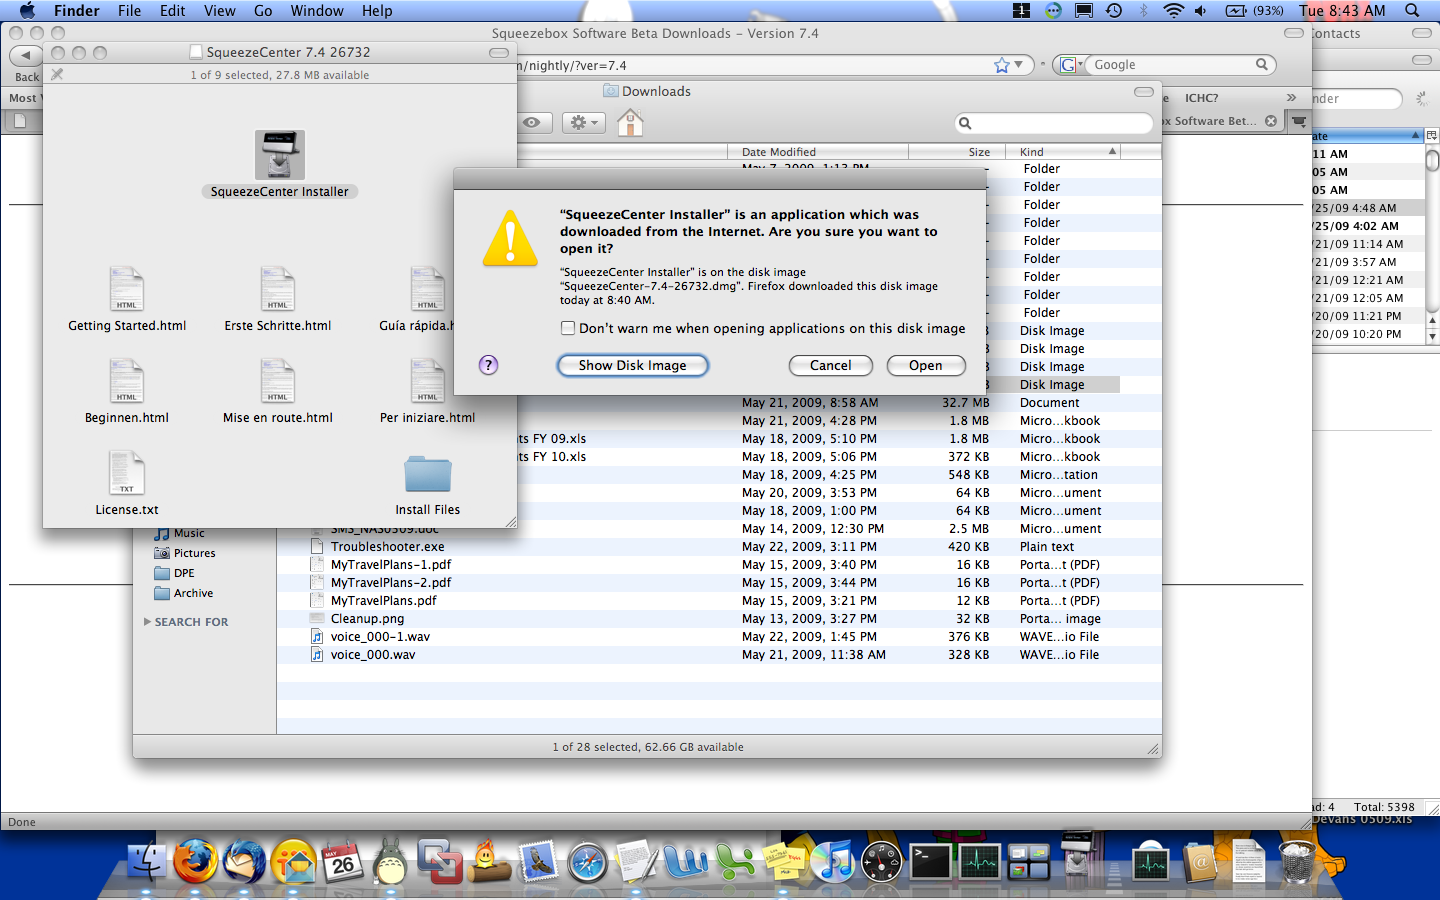Open the Go menu in menu bar
The width and height of the screenshot is (1440, 900).
pos(263,11)
